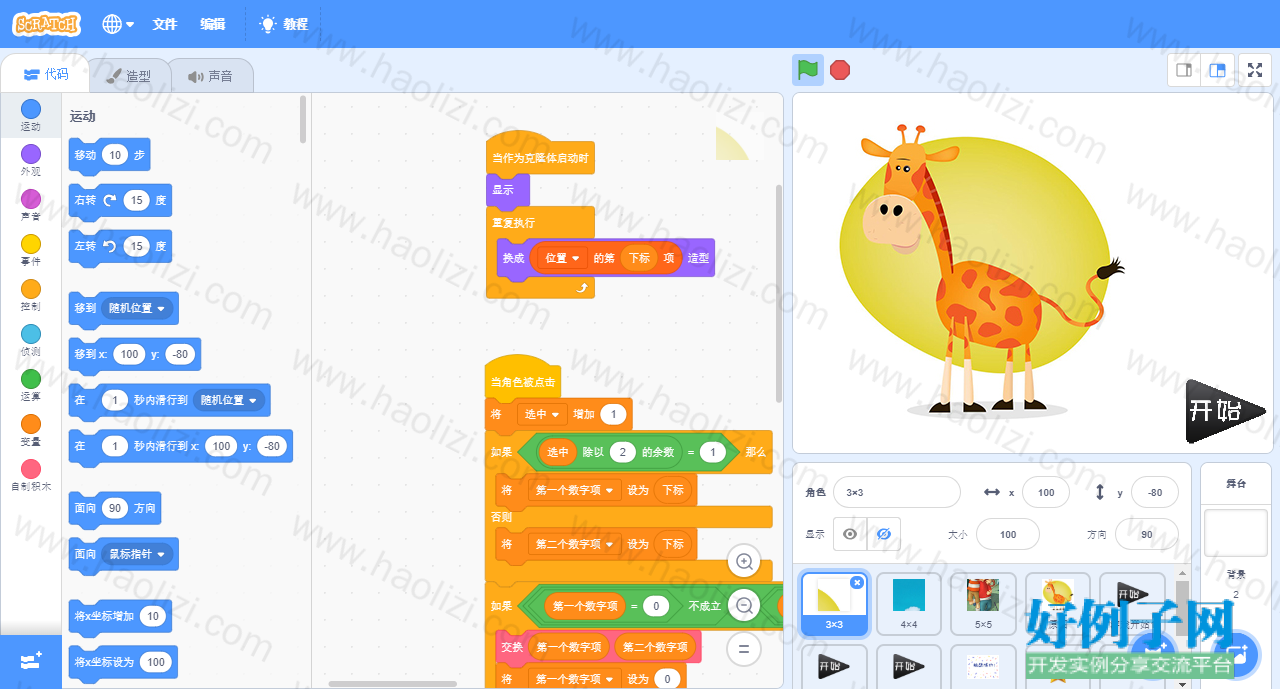Click the green flag to run

pos(808,70)
